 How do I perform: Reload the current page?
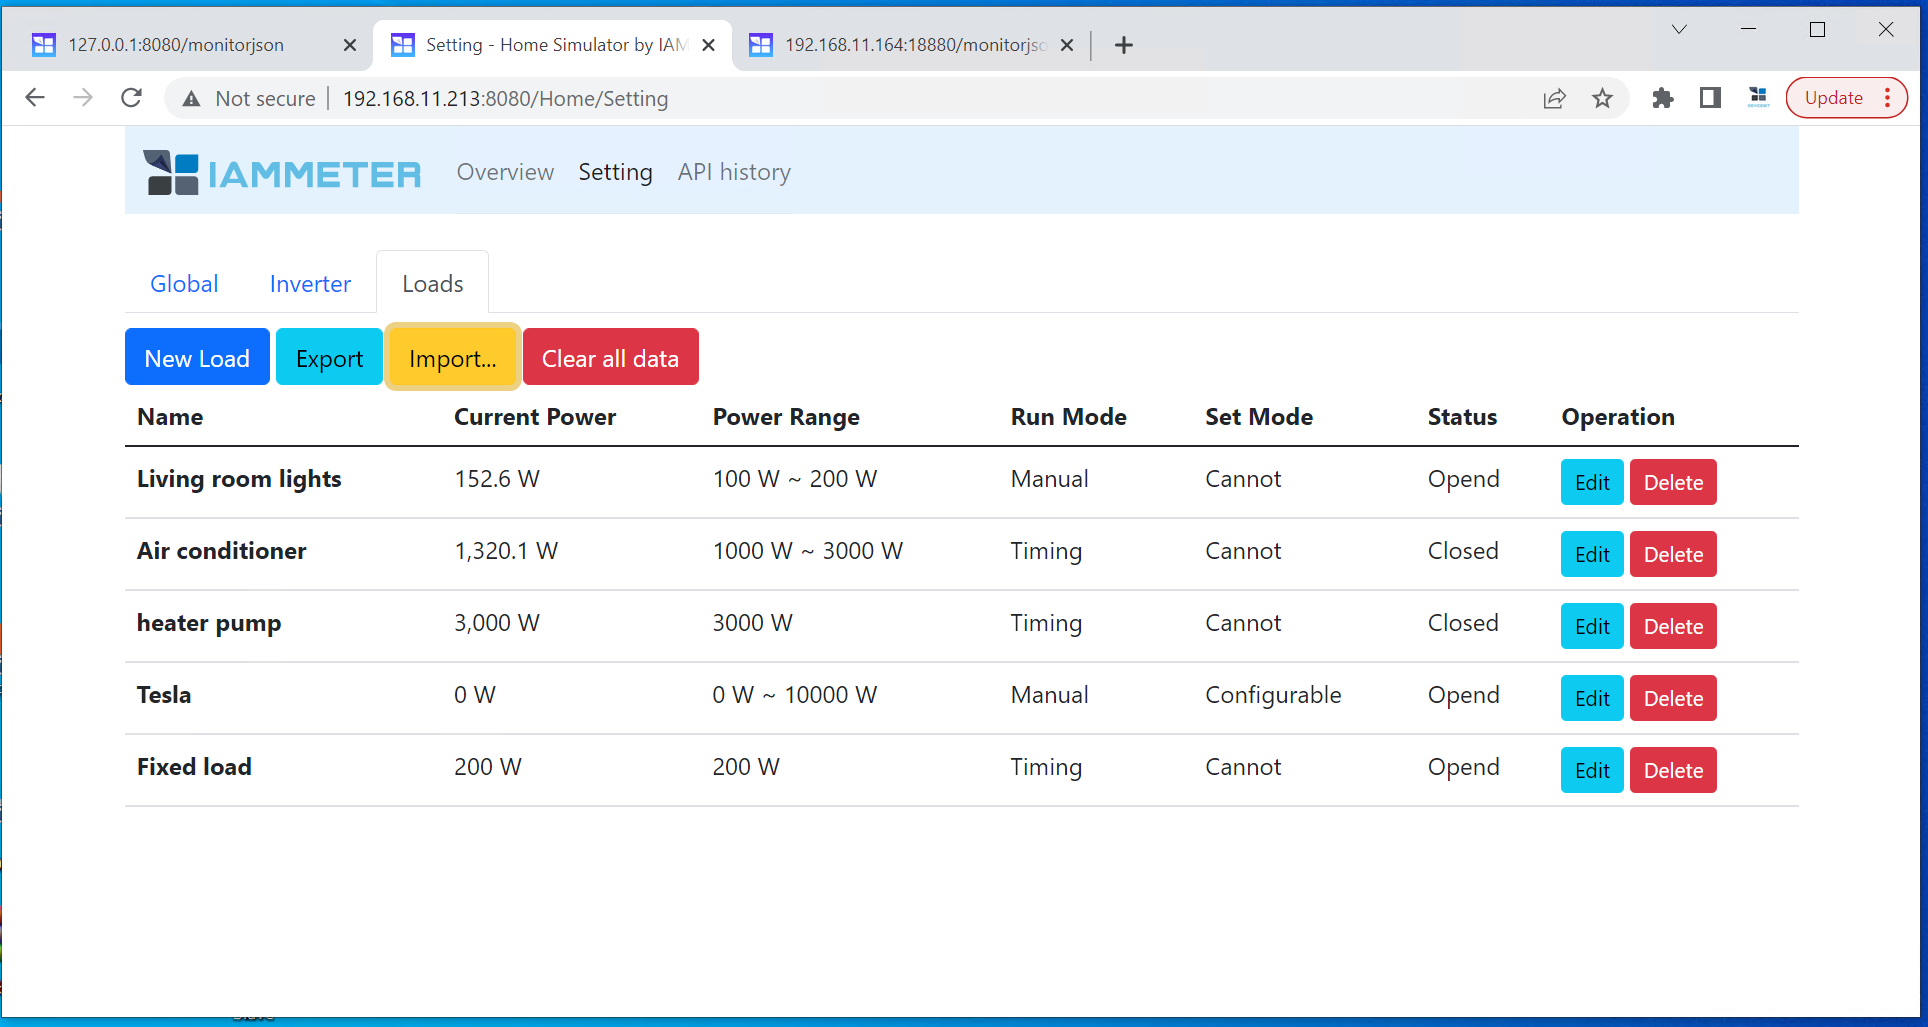coord(131,98)
